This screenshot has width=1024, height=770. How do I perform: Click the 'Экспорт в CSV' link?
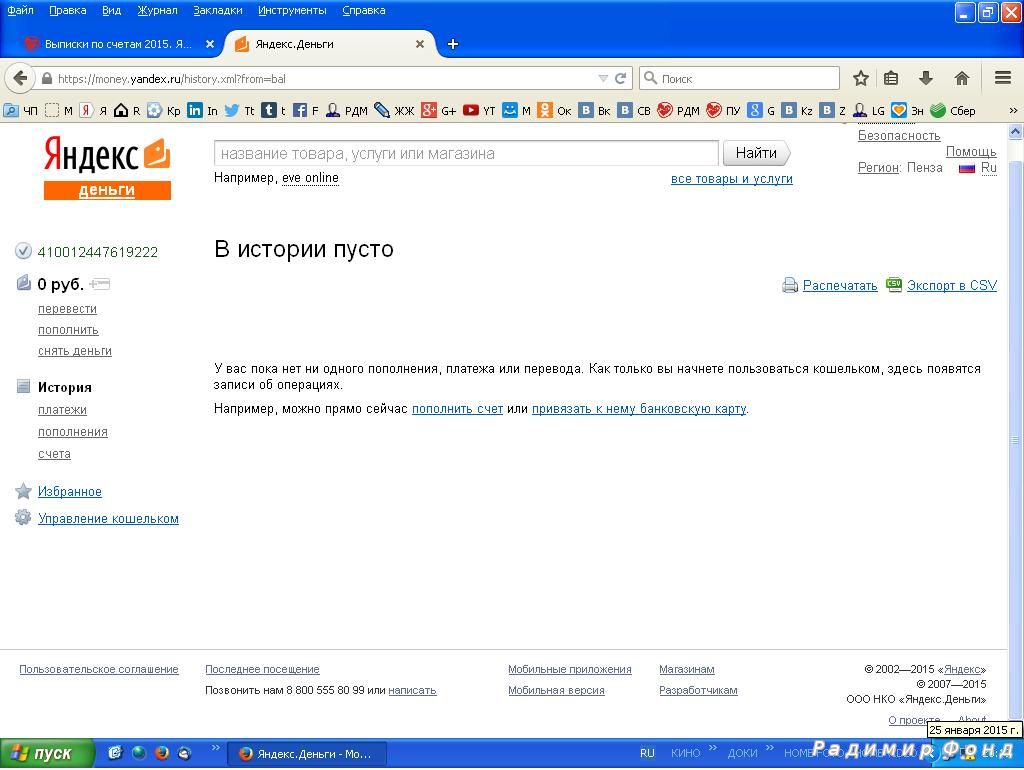952,285
